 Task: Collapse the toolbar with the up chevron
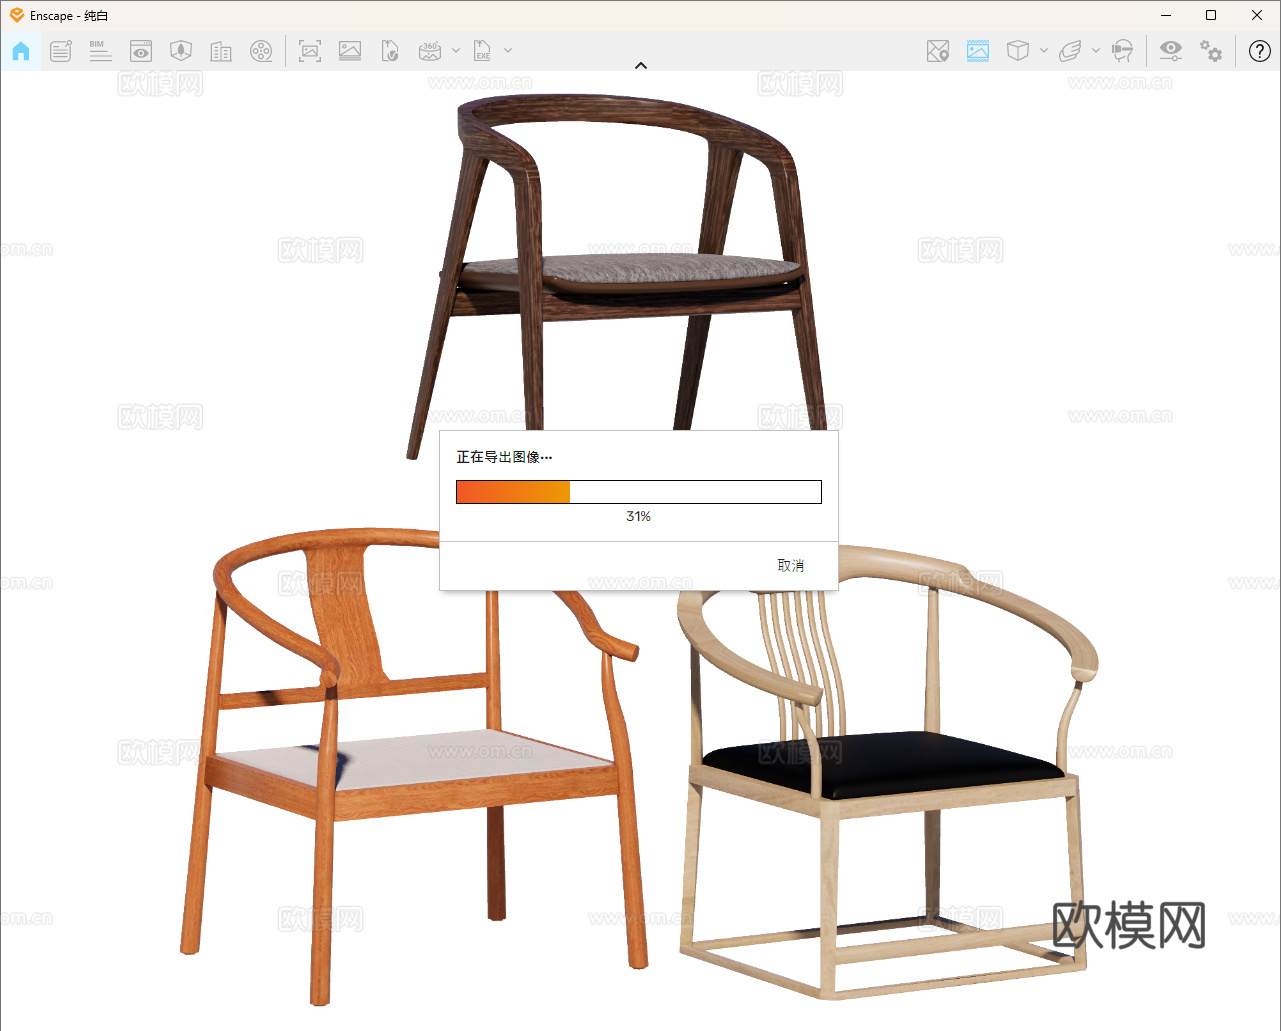tap(641, 66)
